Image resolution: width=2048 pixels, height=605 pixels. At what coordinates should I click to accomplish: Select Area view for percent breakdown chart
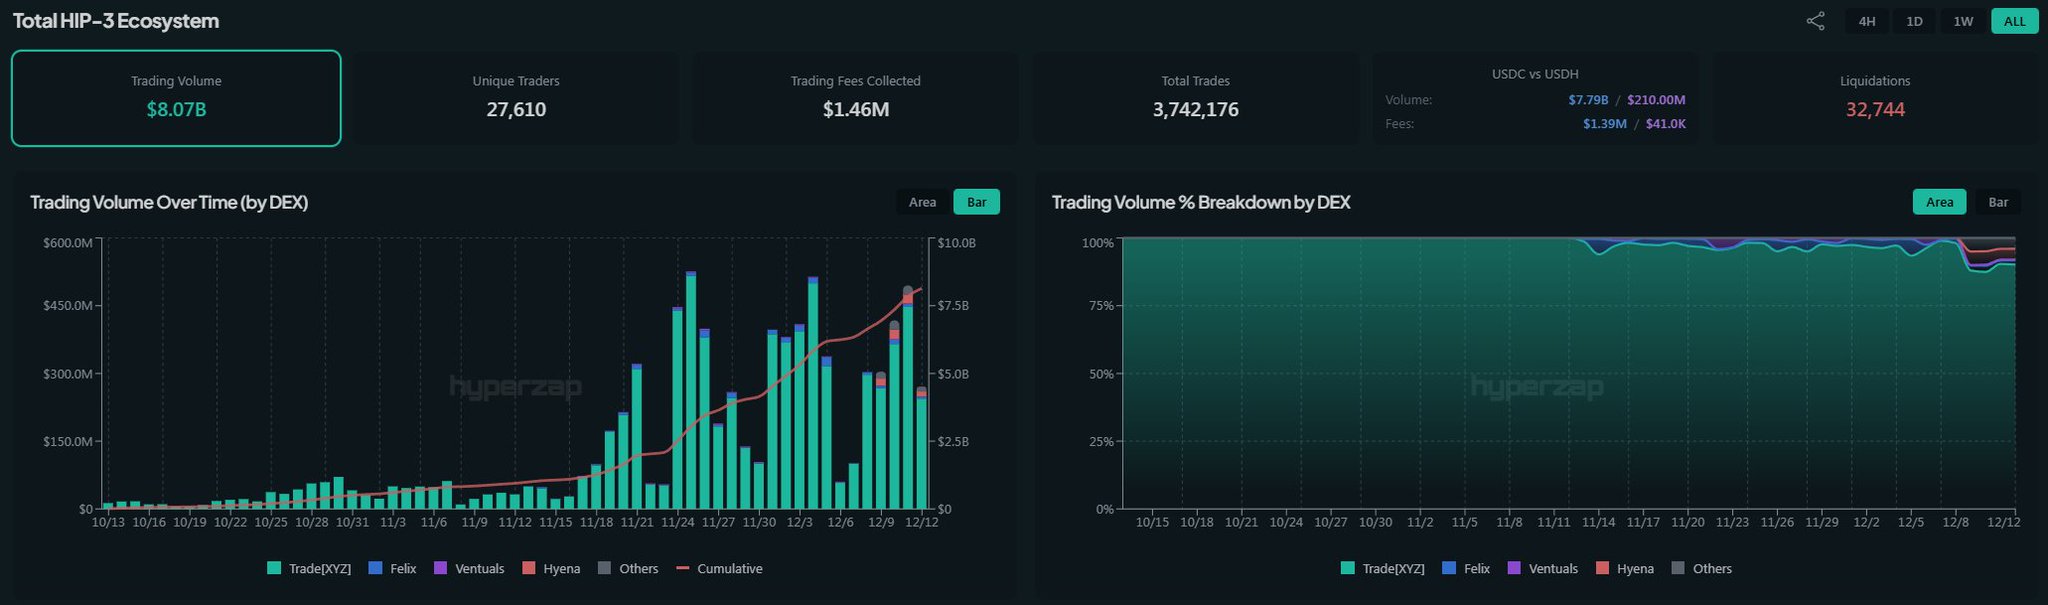coord(1939,202)
